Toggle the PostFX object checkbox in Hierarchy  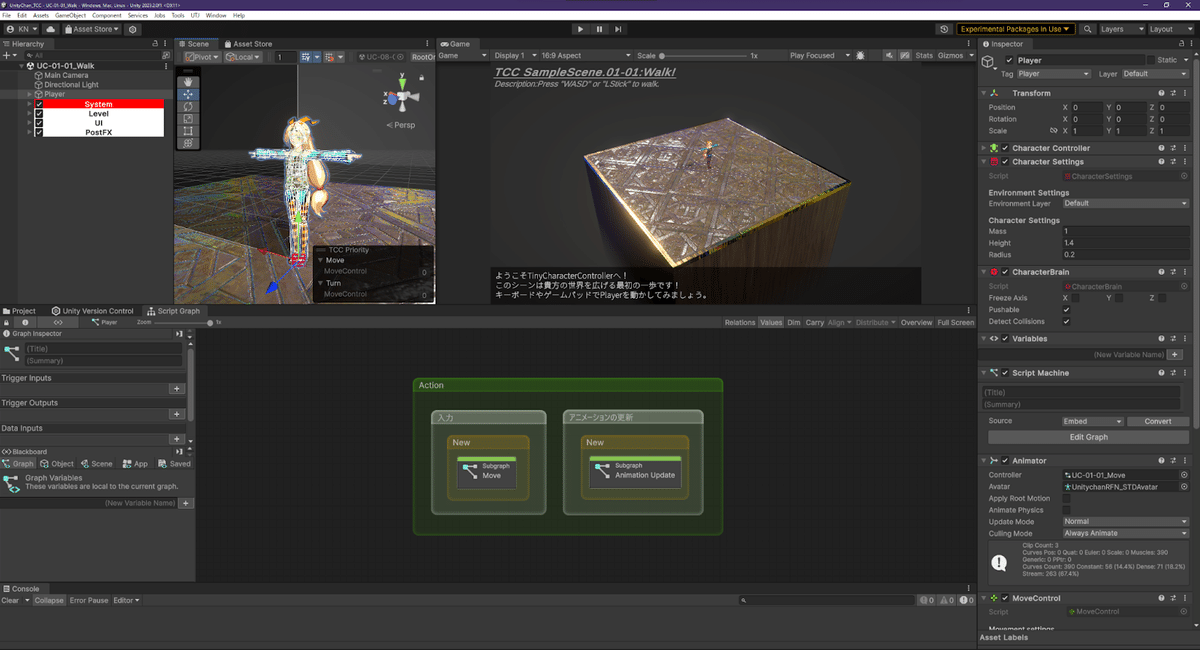39,132
